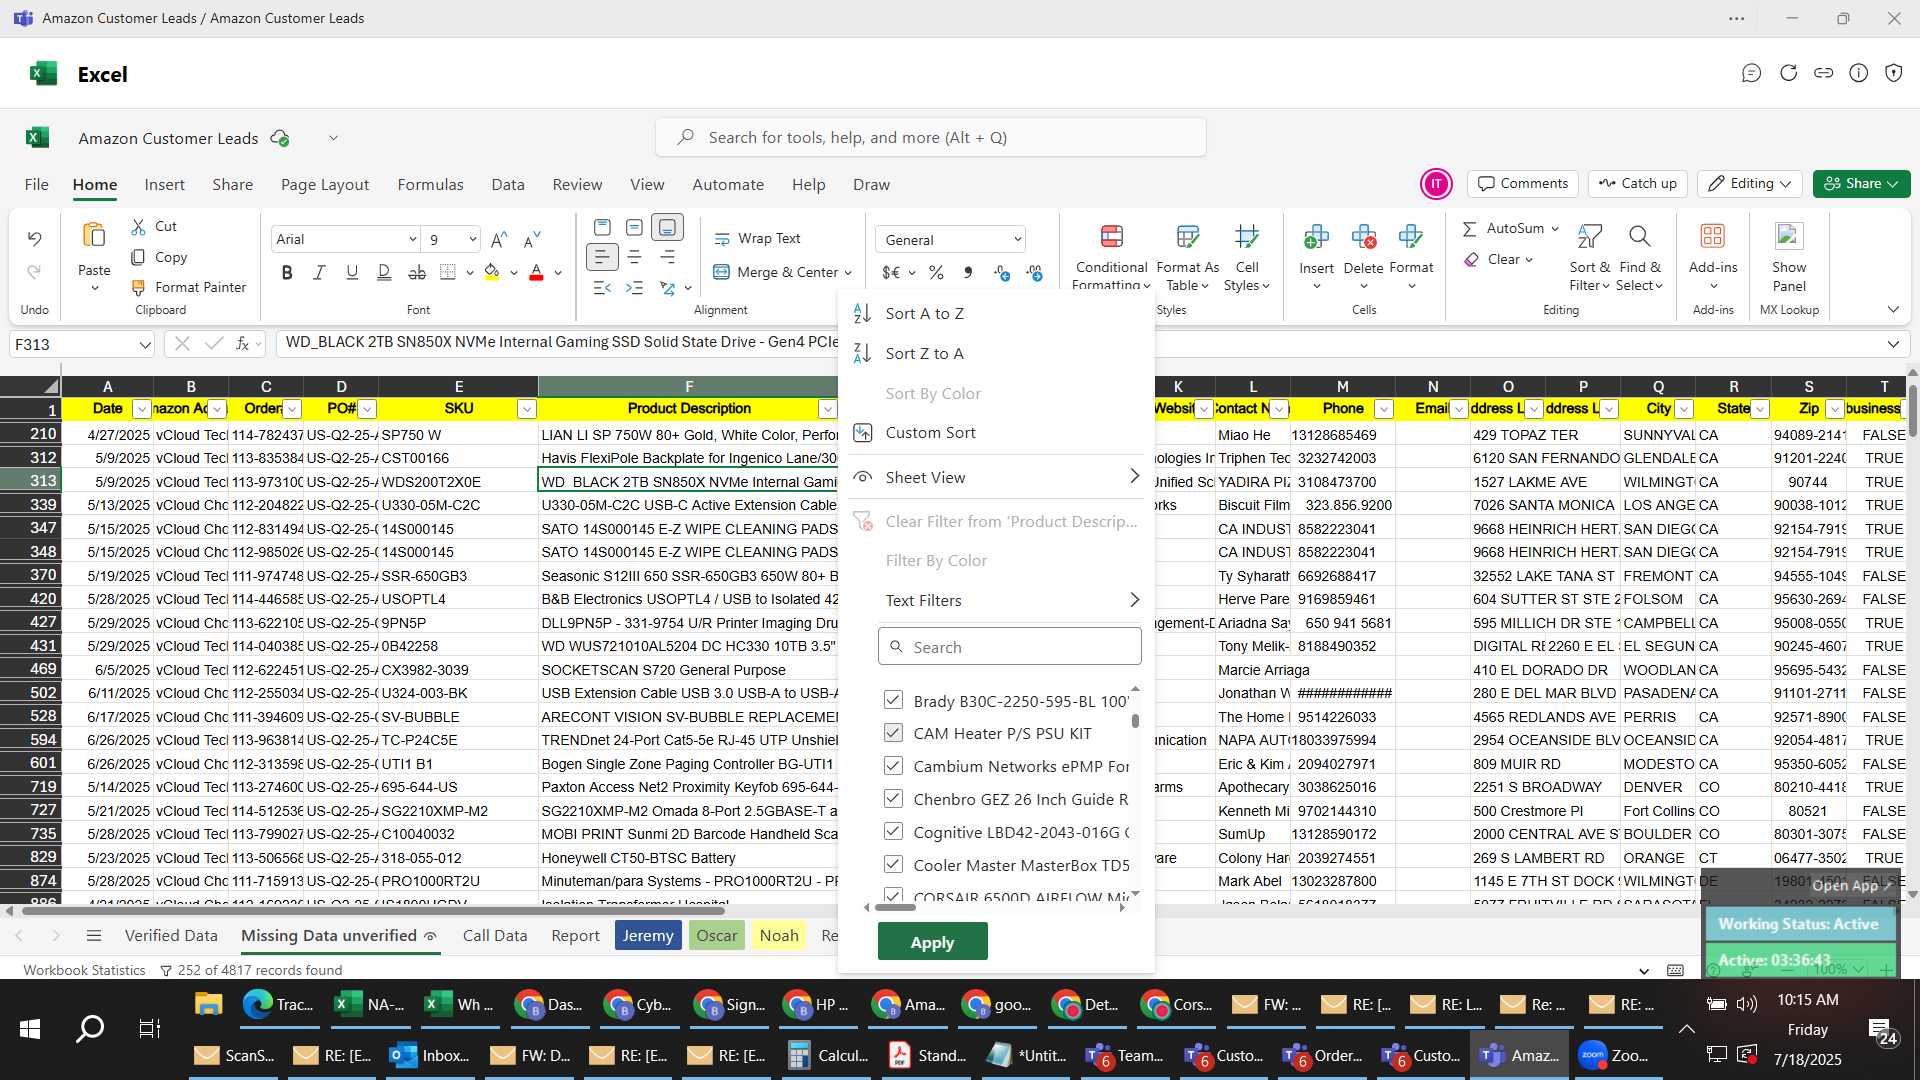The height and width of the screenshot is (1080, 1920).
Task: Uncheck Cooler Master MasterBox filter item
Action: coord(893,865)
